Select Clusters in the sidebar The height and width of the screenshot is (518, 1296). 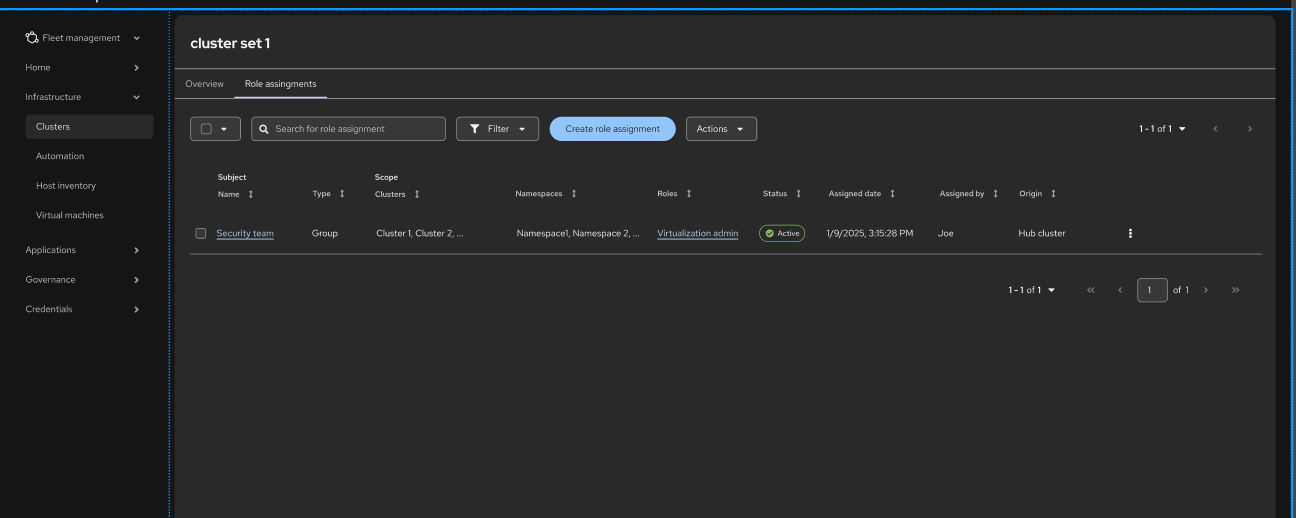[x=89, y=127]
